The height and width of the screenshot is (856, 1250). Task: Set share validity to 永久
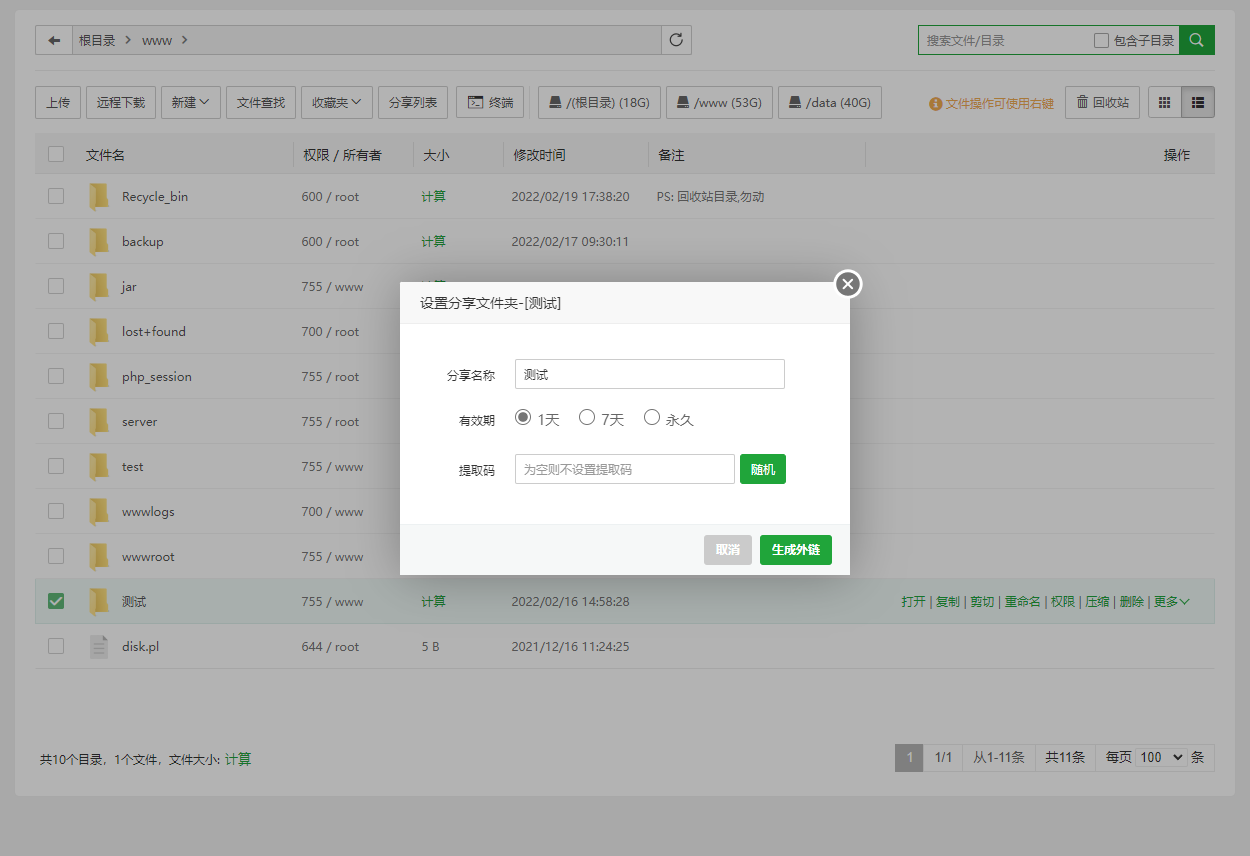tap(652, 419)
